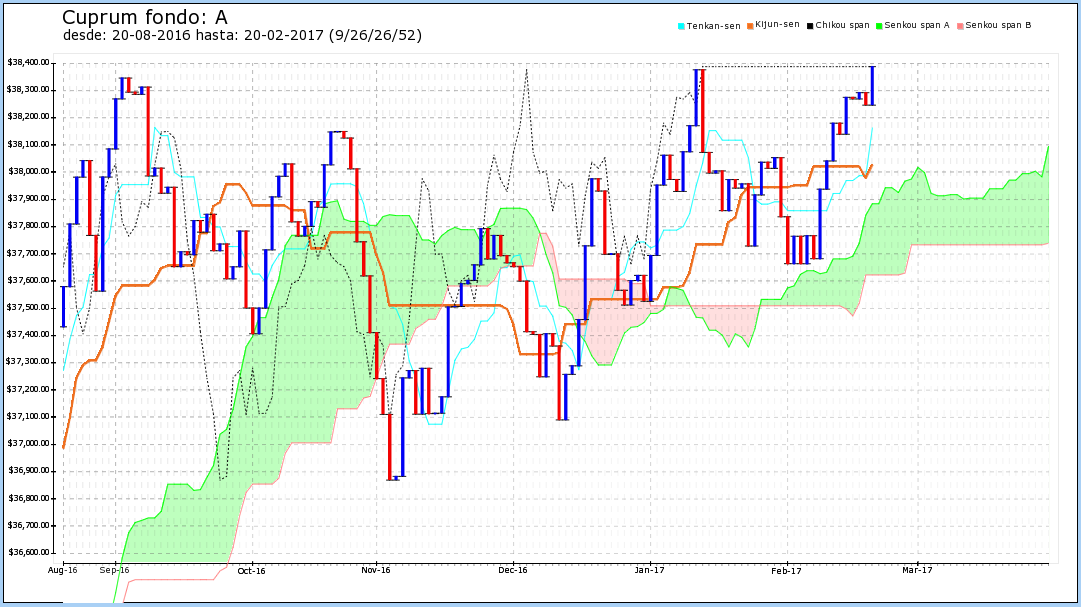The image size is (1081, 607).
Task: Click the "$38,100.00" price axis label
Action: click(x=28, y=144)
